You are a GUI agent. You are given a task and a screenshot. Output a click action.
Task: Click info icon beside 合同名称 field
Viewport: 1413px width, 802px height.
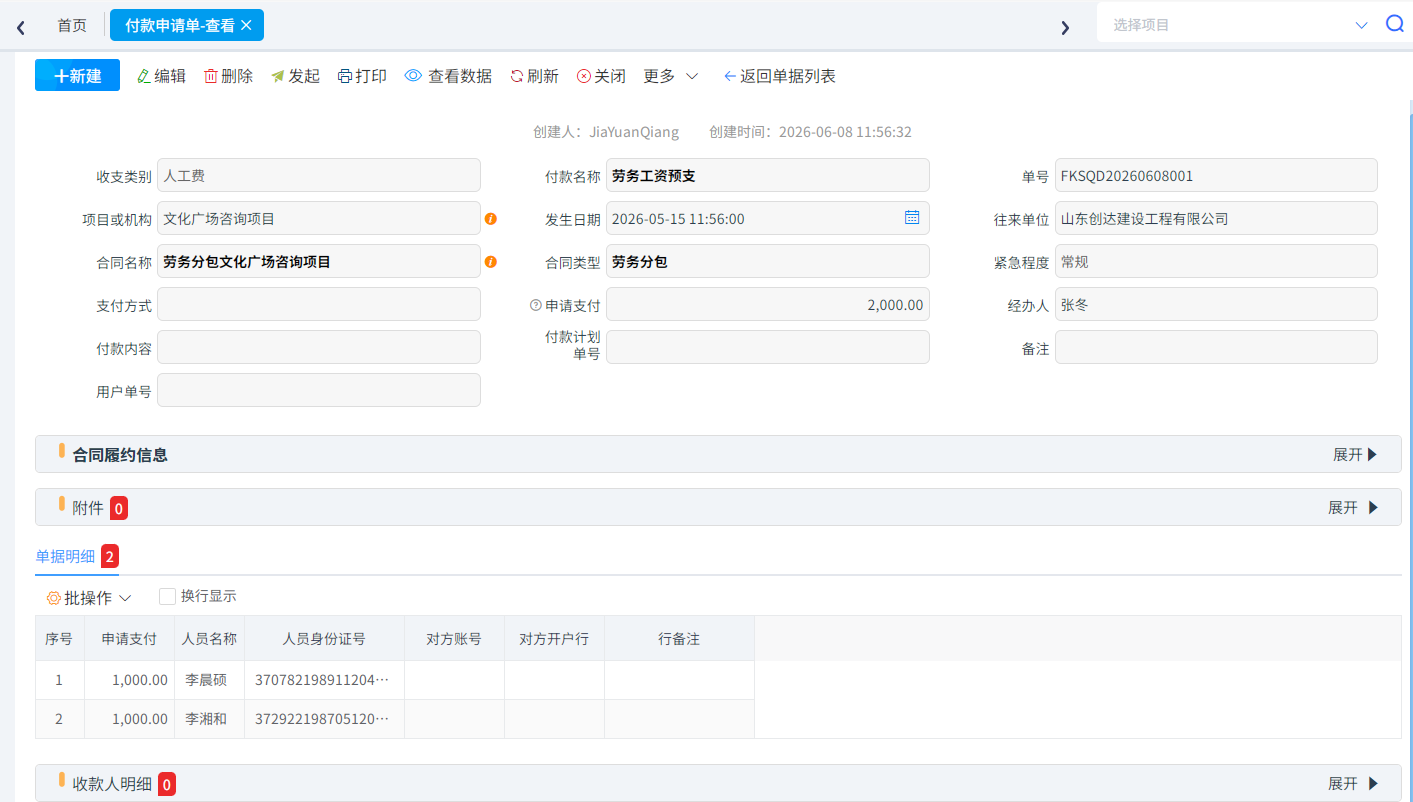491,262
